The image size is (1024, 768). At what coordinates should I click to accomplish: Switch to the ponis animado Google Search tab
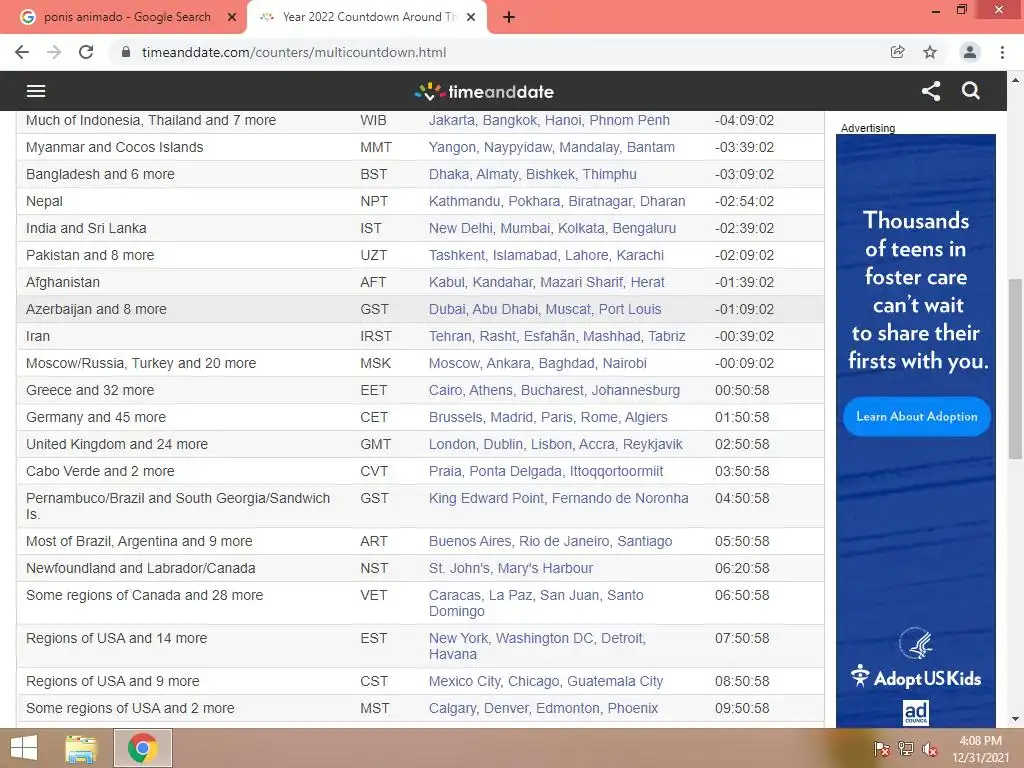click(x=127, y=18)
